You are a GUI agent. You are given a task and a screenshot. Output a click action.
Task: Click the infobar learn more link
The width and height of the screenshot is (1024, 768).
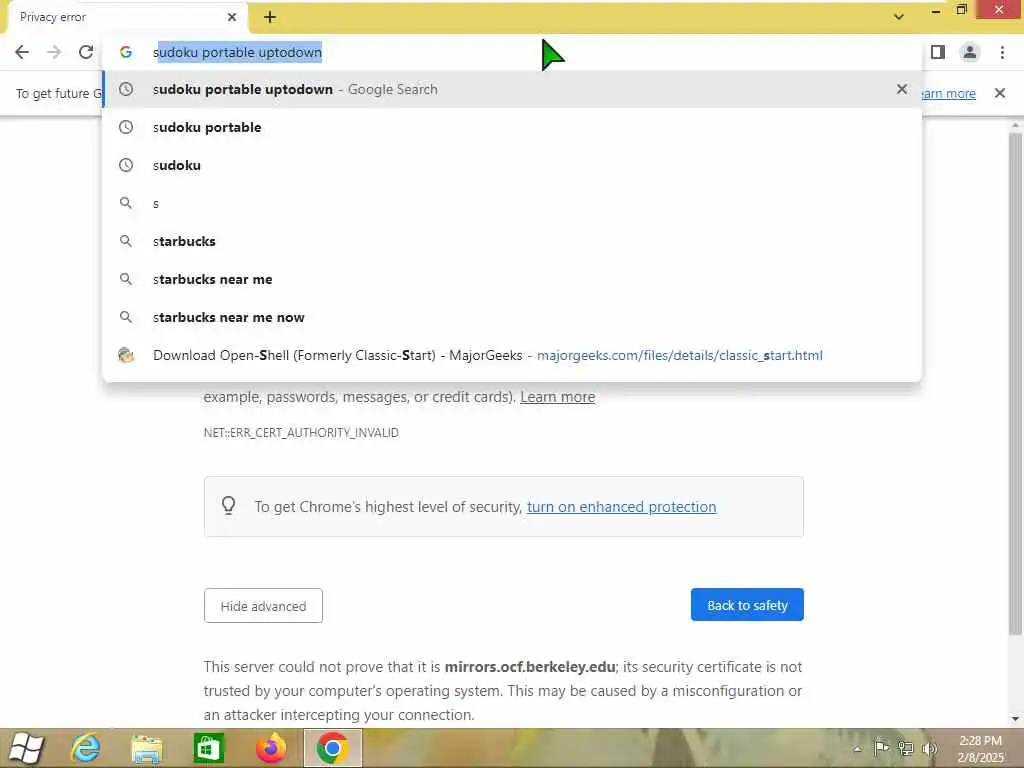coord(948,93)
